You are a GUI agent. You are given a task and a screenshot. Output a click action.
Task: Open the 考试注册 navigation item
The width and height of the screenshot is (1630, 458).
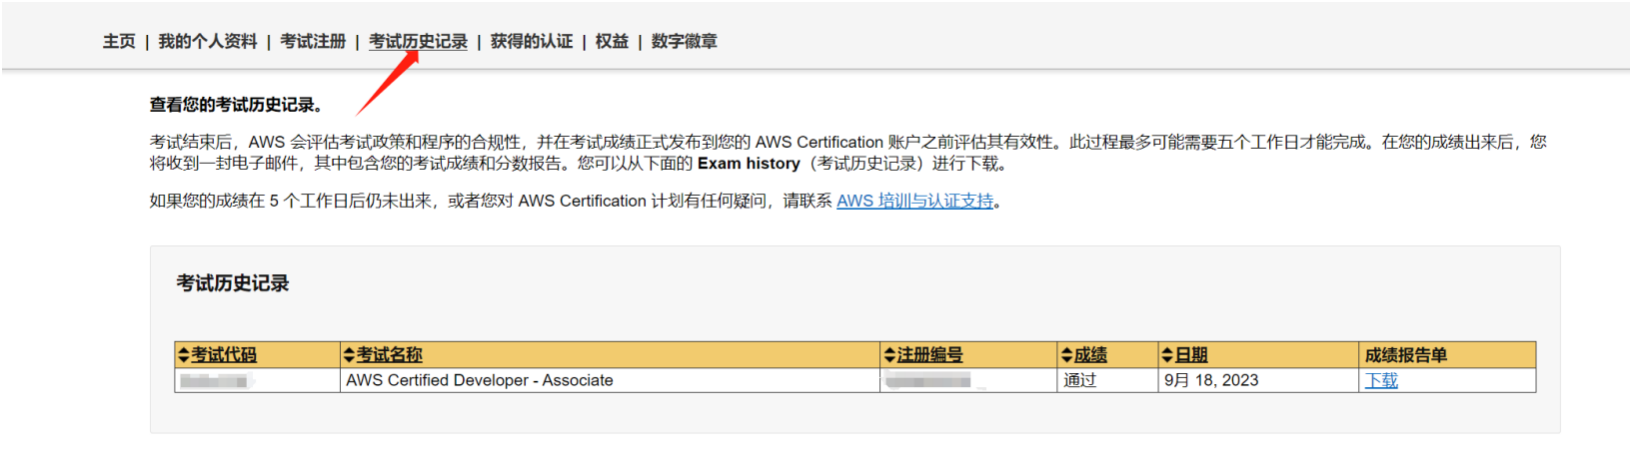313,41
